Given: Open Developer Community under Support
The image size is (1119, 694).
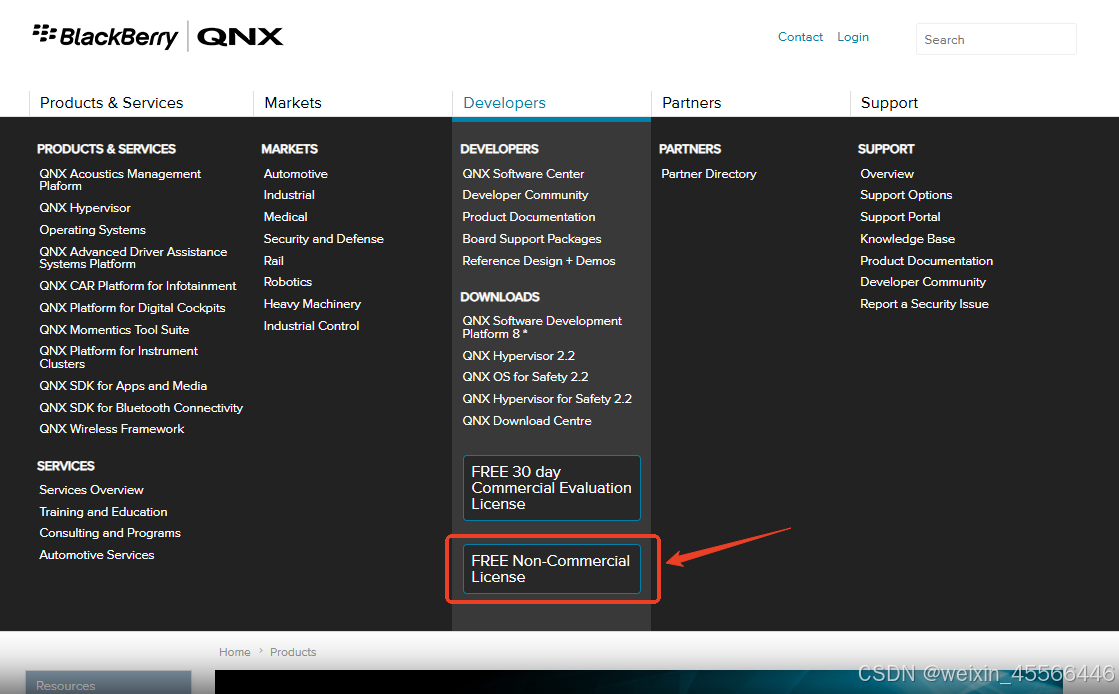Looking at the screenshot, I should tap(923, 281).
